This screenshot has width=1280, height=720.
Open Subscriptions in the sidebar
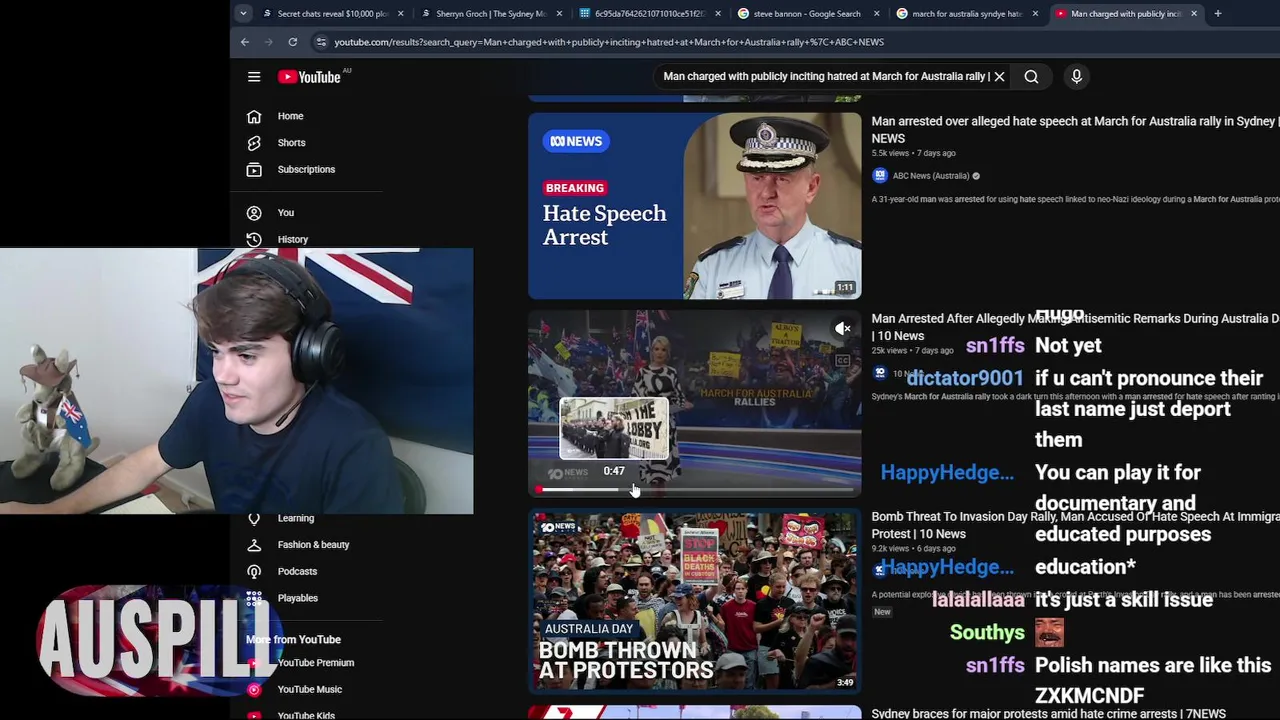click(x=306, y=169)
